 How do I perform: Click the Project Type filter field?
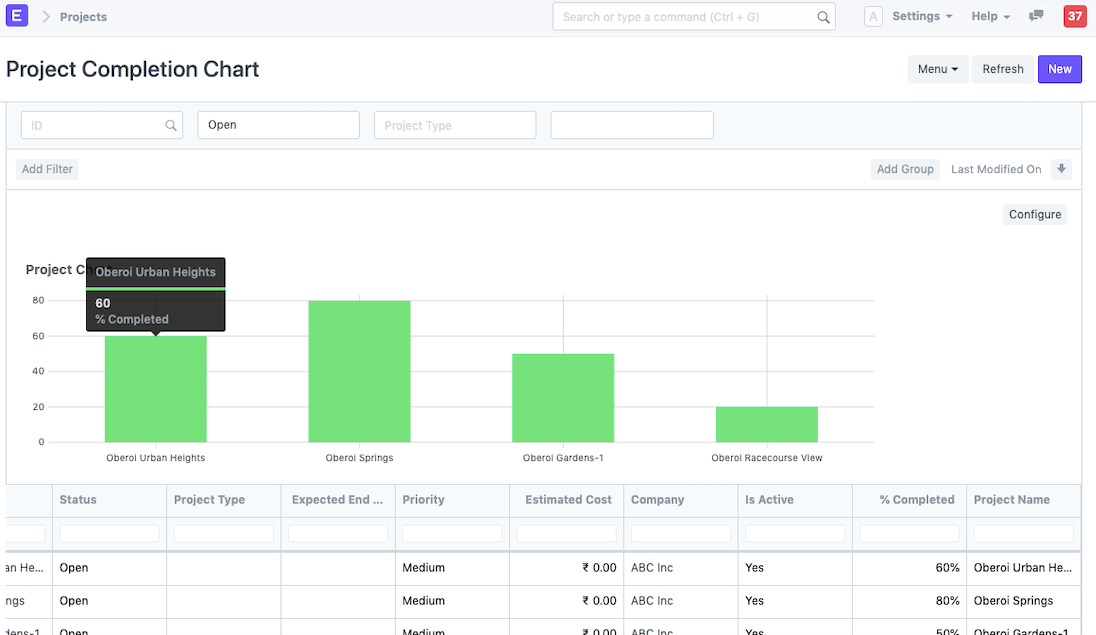coord(455,126)
